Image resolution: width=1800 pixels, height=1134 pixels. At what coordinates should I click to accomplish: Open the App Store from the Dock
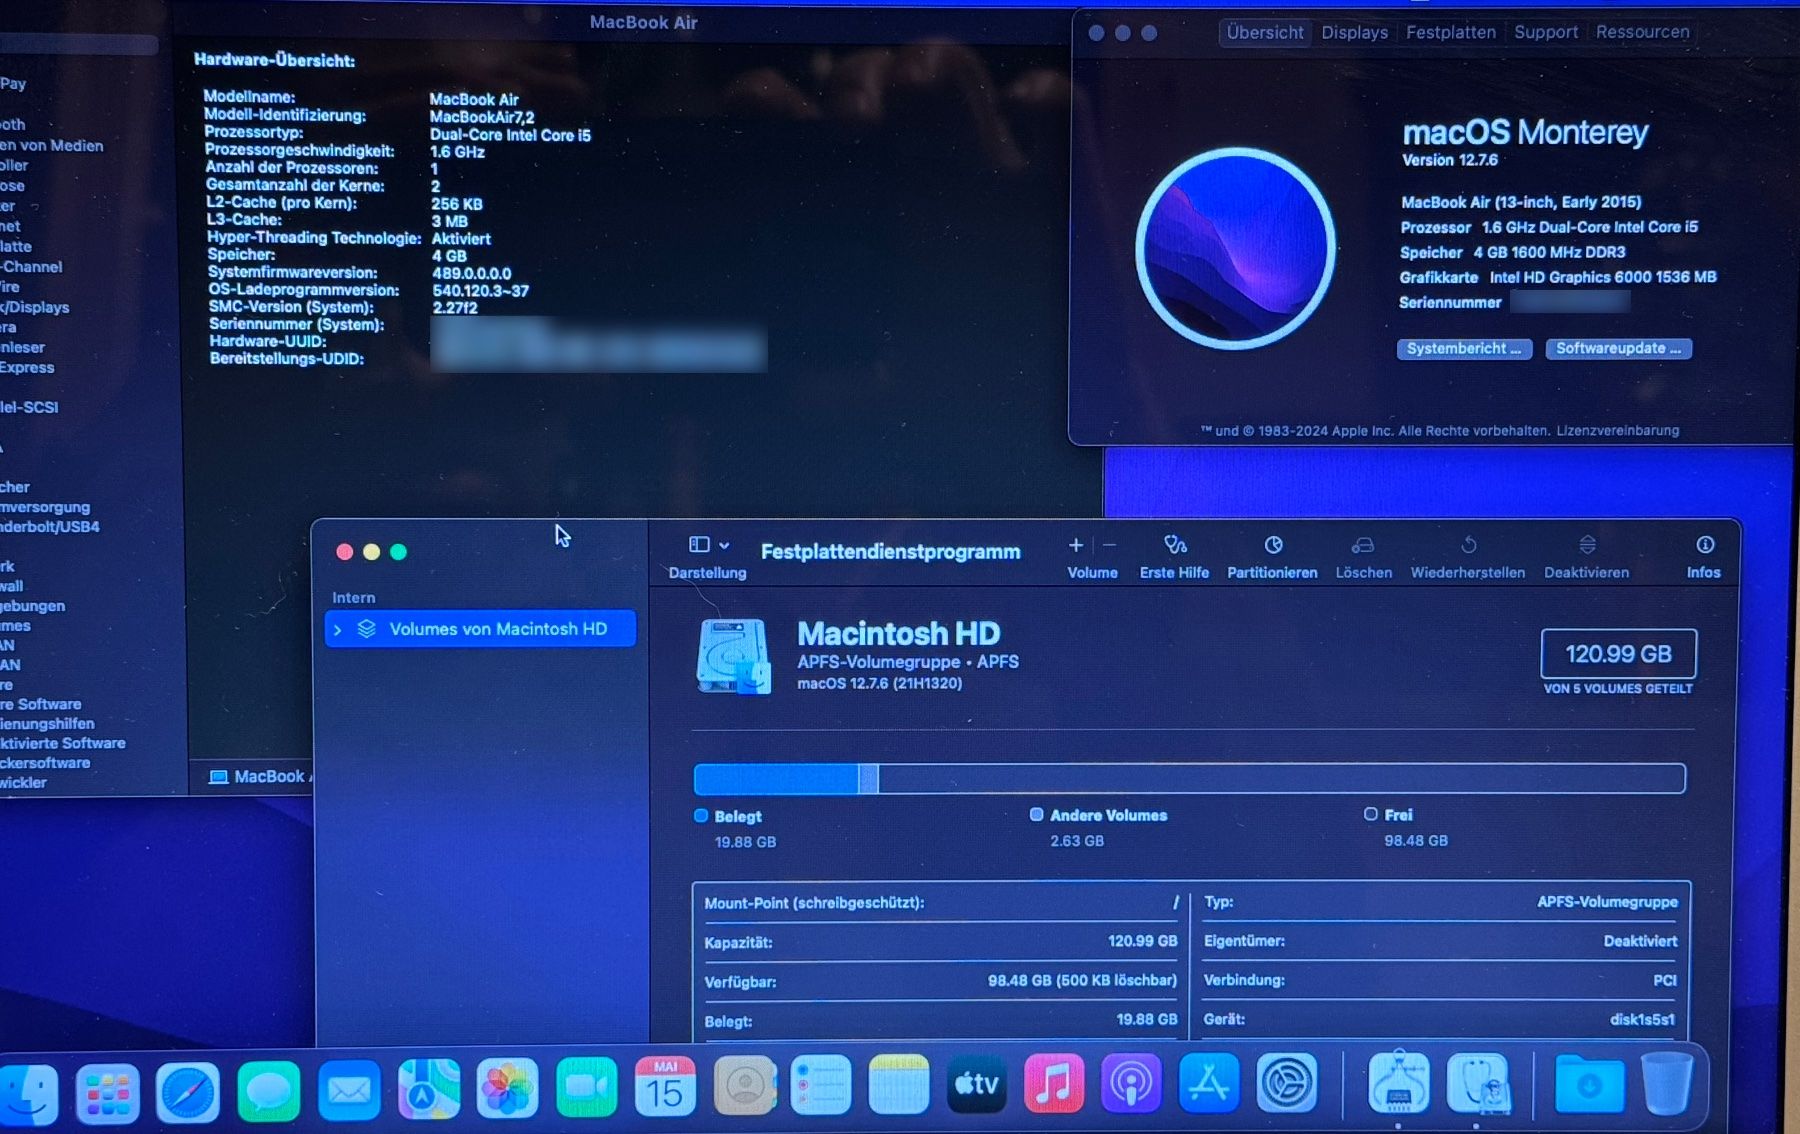point(1209,1082)
